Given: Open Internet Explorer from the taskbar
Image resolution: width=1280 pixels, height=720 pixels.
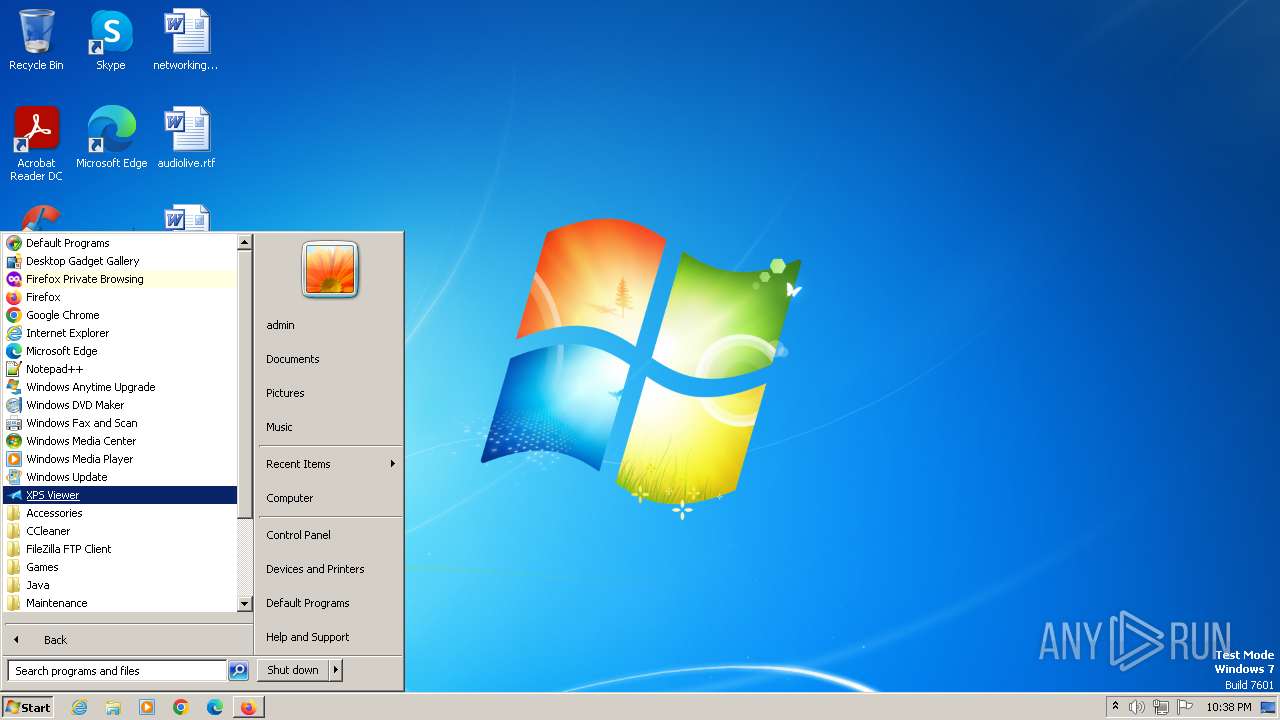Looking at the screenshot, I should 79,707.
